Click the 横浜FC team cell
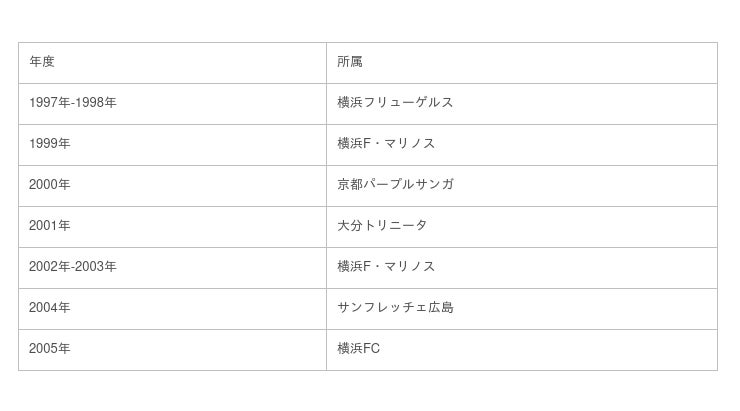 pos(359,349)
